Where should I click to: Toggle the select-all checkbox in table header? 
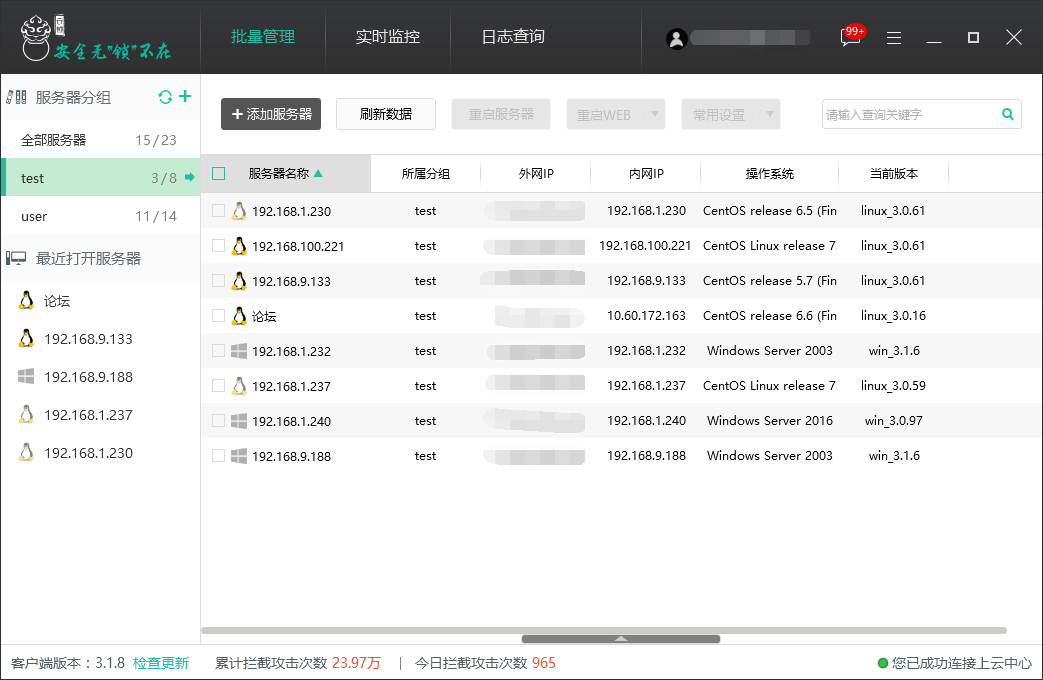[219, 173]
